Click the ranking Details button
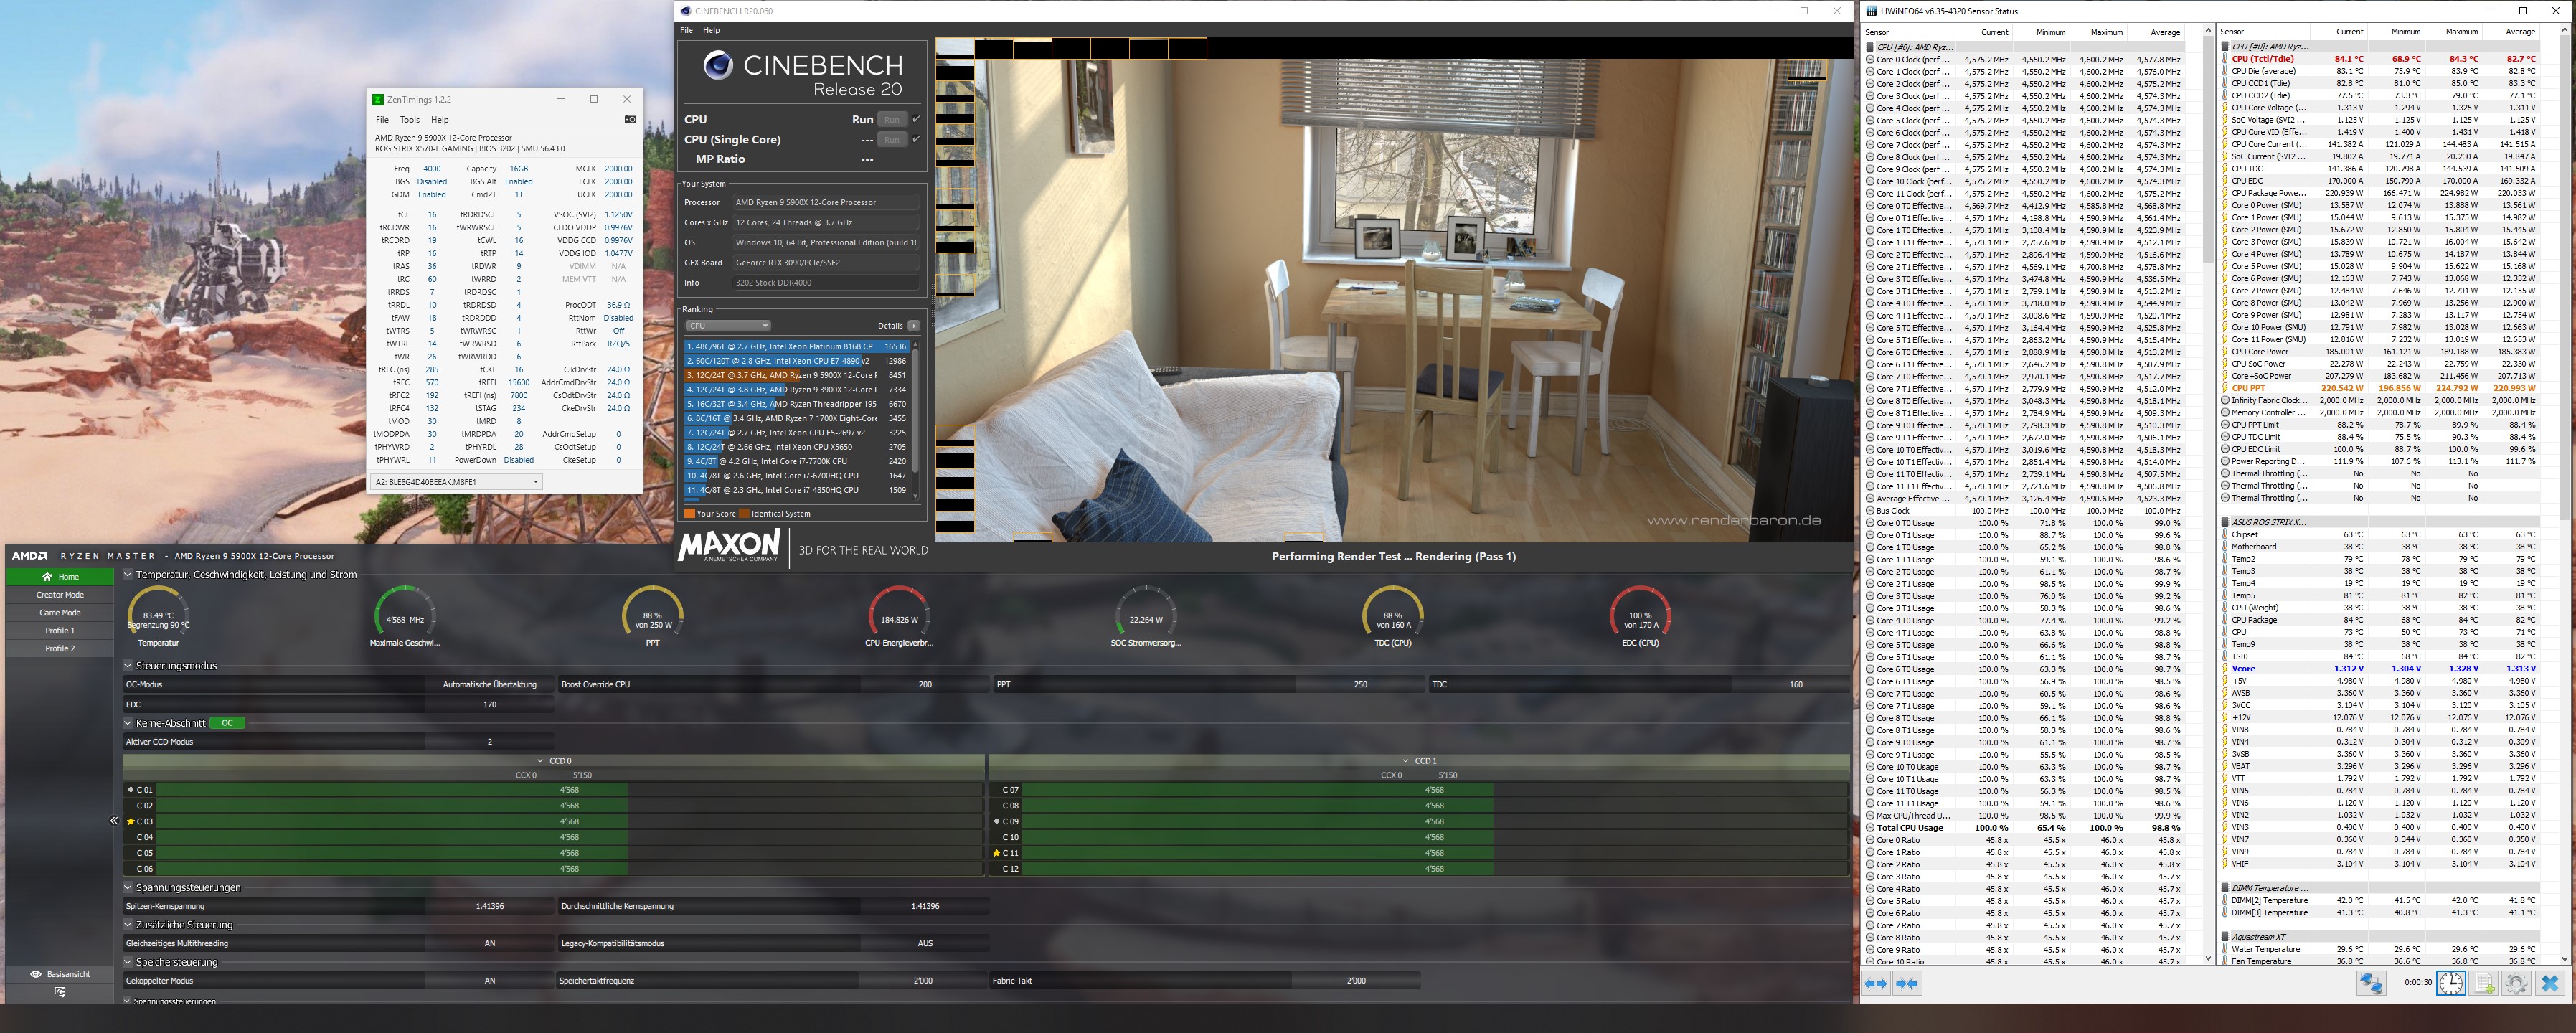This screenshot has height=1033, width=2576. (913, 326)
